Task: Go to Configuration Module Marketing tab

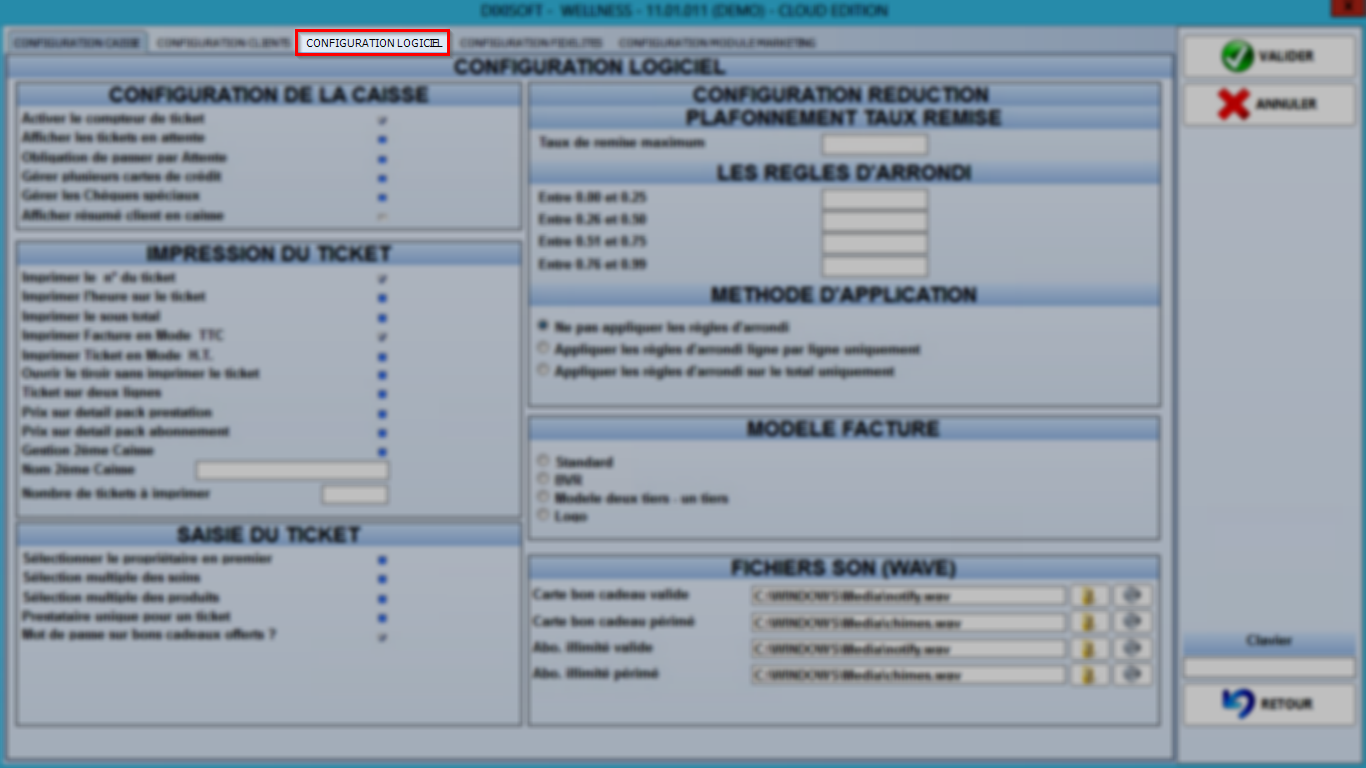Action: tap(717, 43)
